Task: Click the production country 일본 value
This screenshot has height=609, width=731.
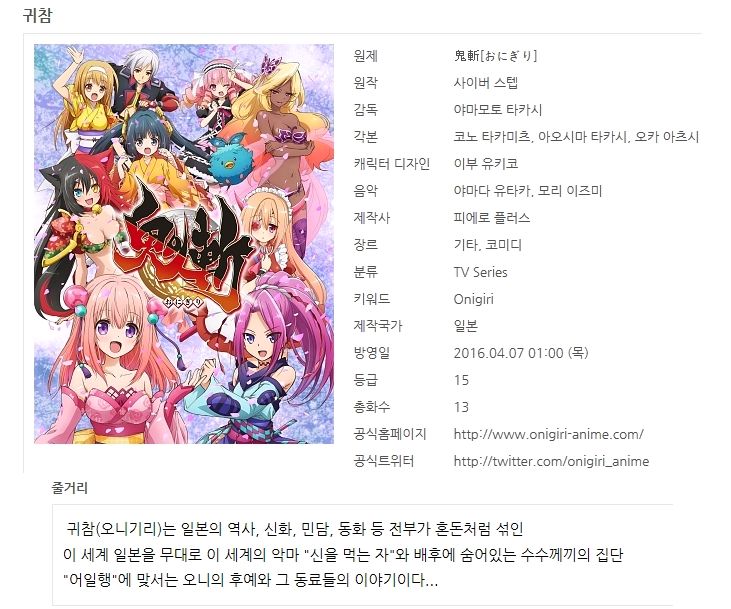Action: [465, 326]
